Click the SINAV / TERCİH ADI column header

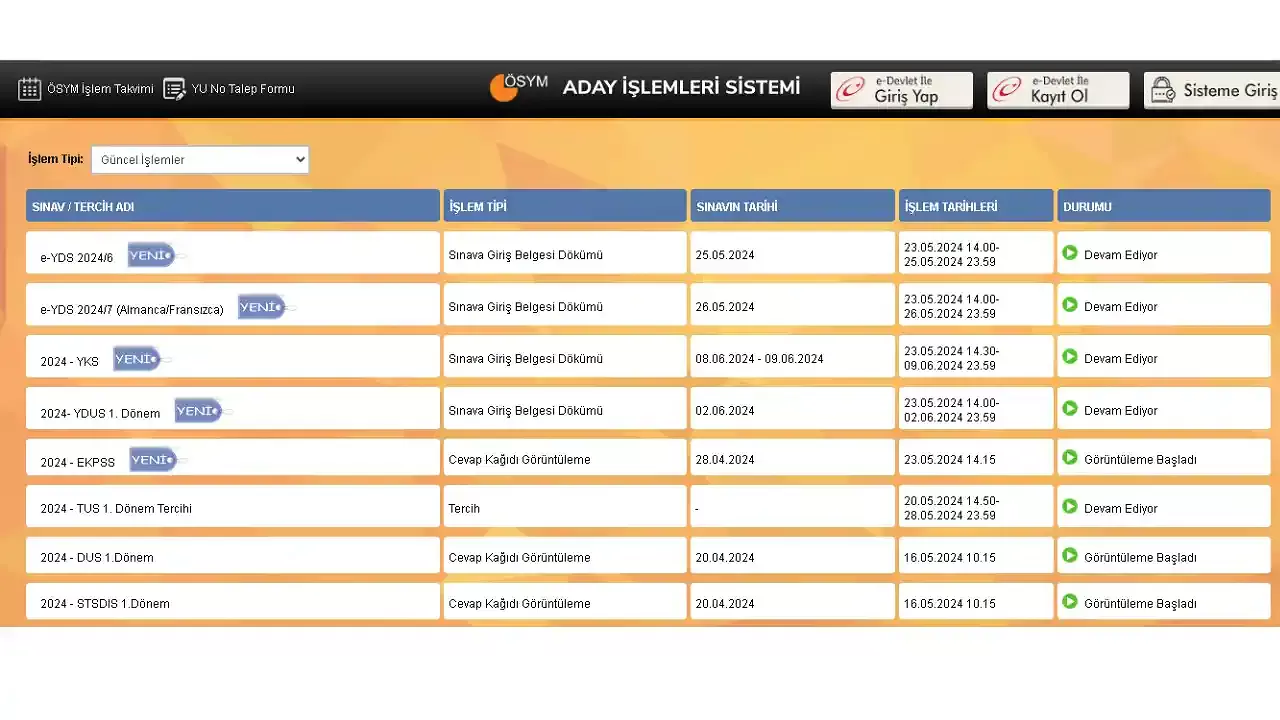coord(233,206)
